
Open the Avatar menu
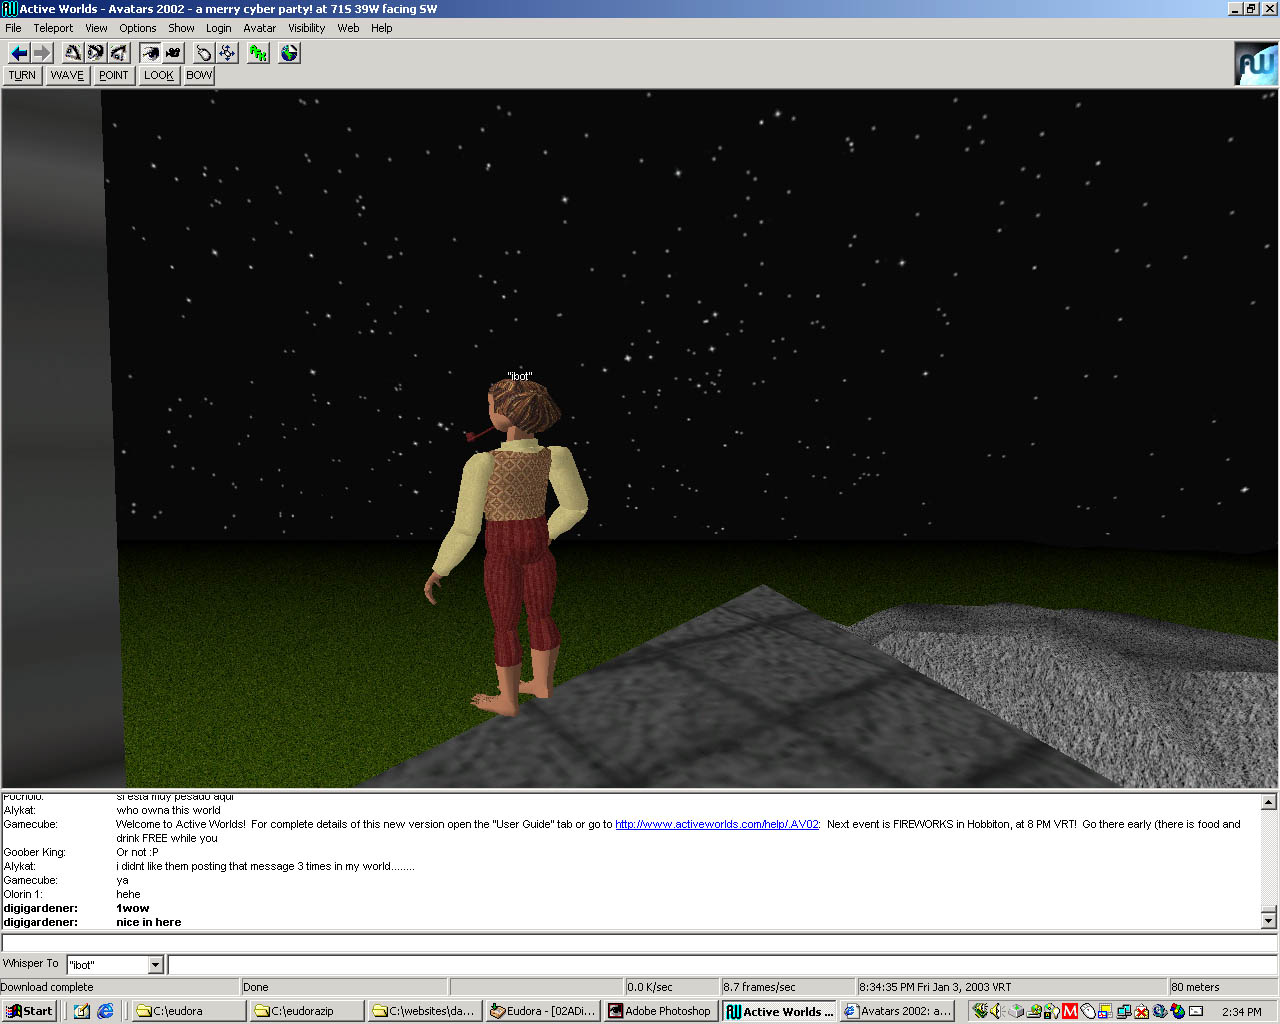point(259,28)
